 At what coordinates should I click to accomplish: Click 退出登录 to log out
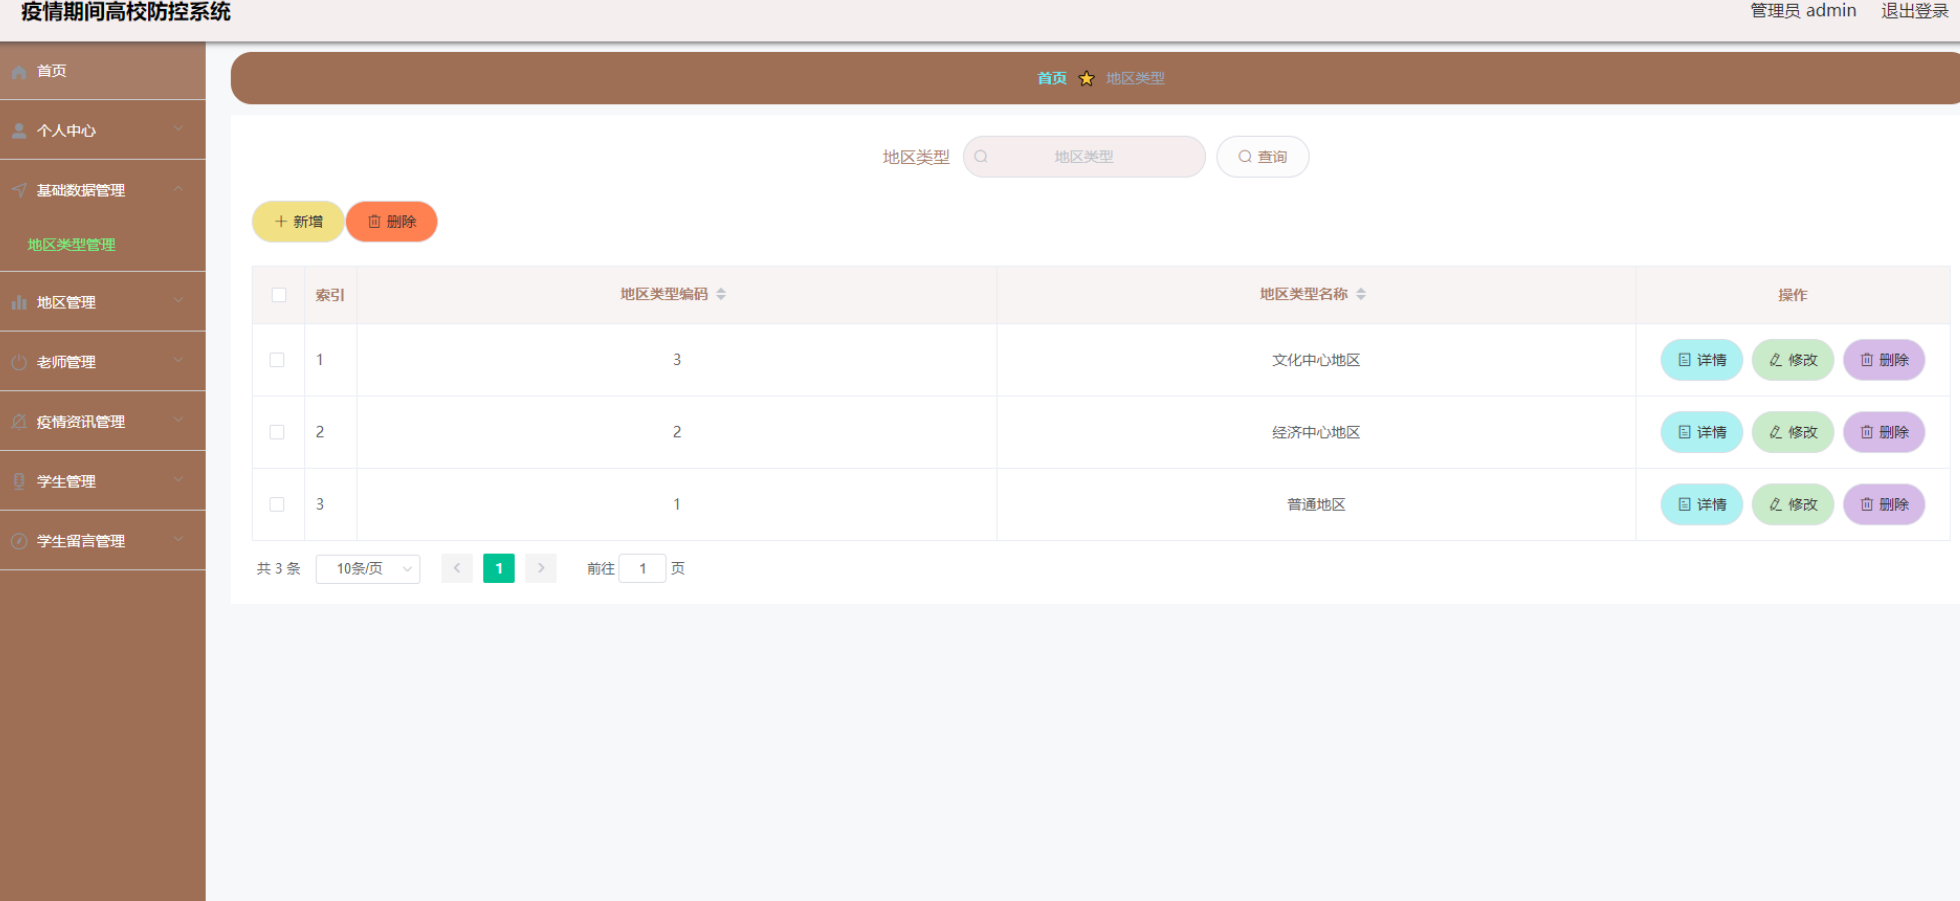click(1915, 11)
